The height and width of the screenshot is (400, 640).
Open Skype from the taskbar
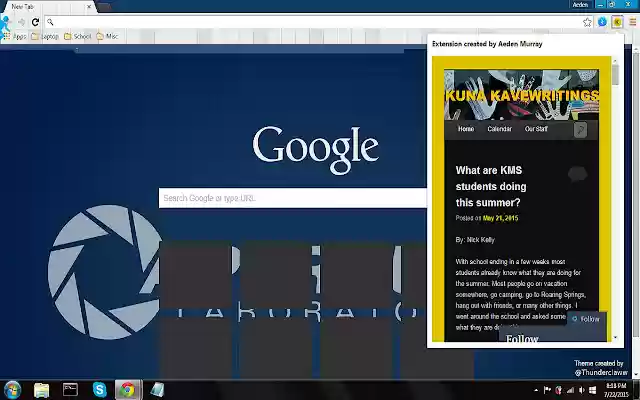pyautogui.click(x=99, y=390)
